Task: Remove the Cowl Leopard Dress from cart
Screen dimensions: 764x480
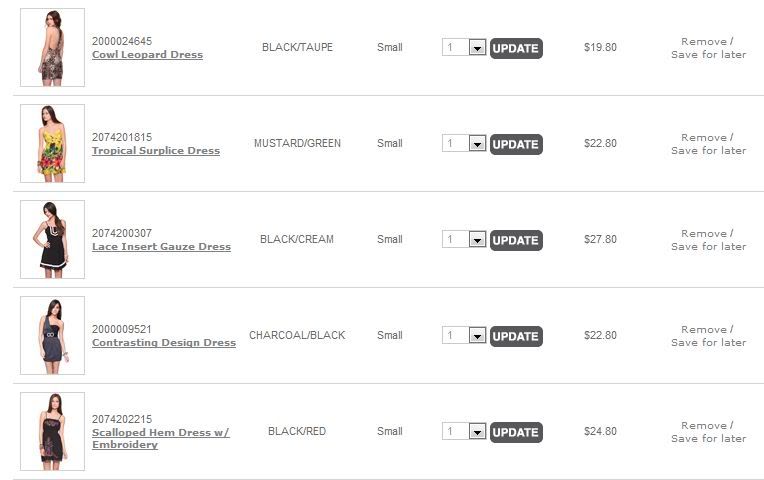Action: click(x=704, y=42)
